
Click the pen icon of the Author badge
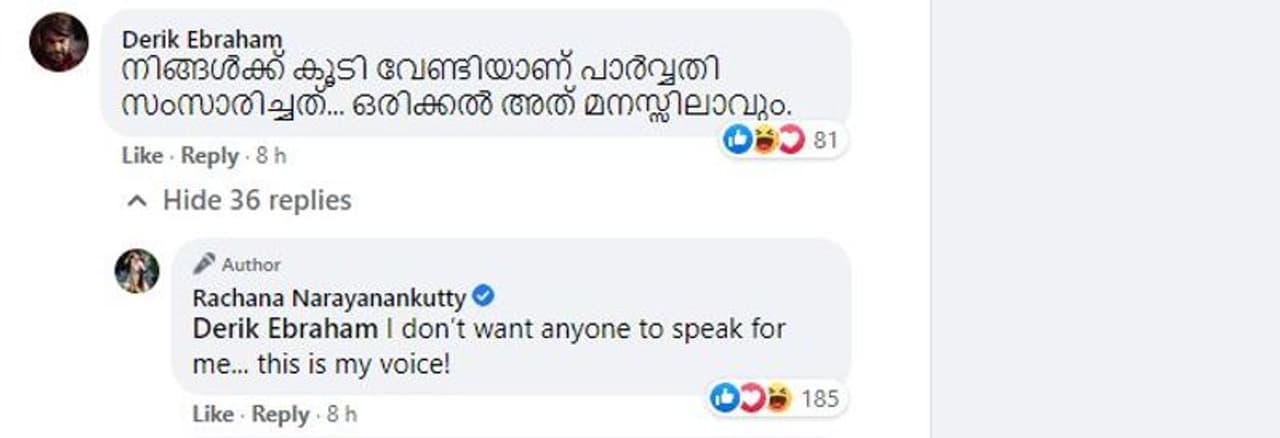coord(204,264)
